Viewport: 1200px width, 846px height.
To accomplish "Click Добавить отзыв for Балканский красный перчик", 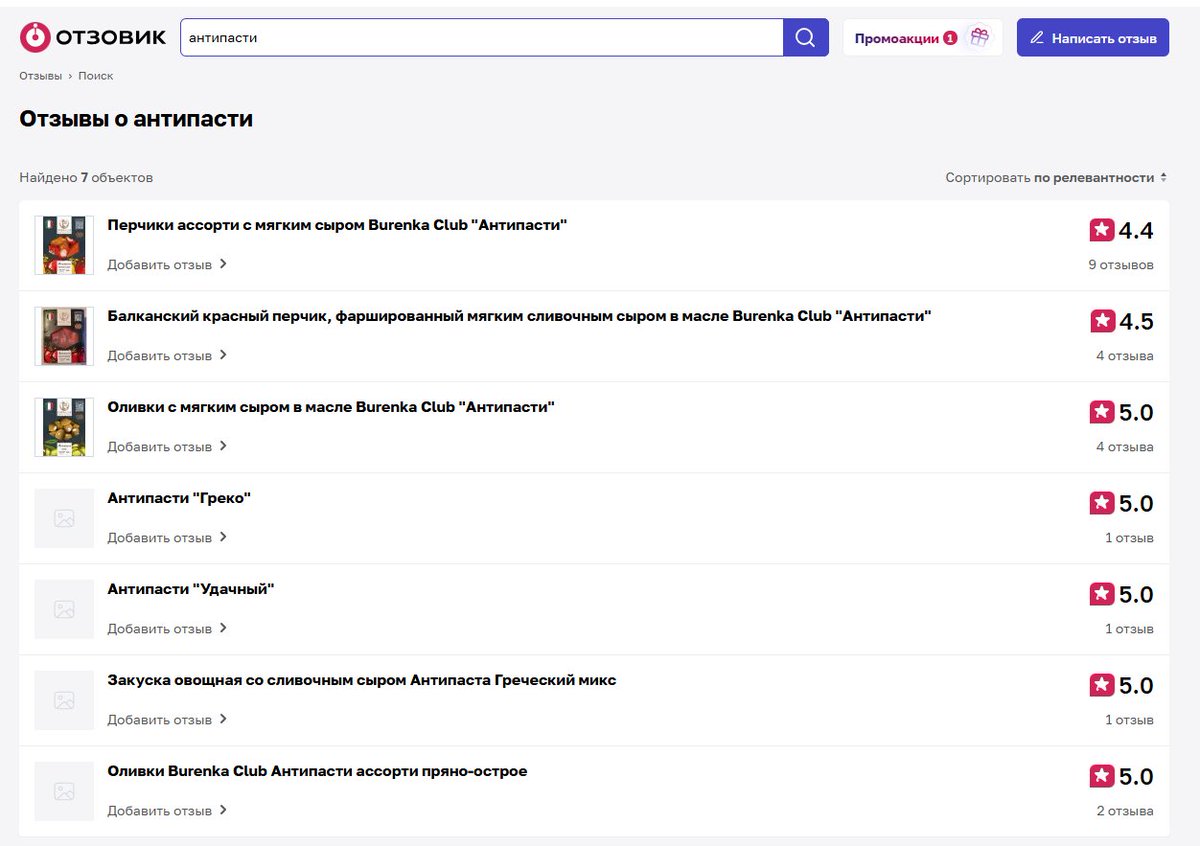I will coord(160,356).
